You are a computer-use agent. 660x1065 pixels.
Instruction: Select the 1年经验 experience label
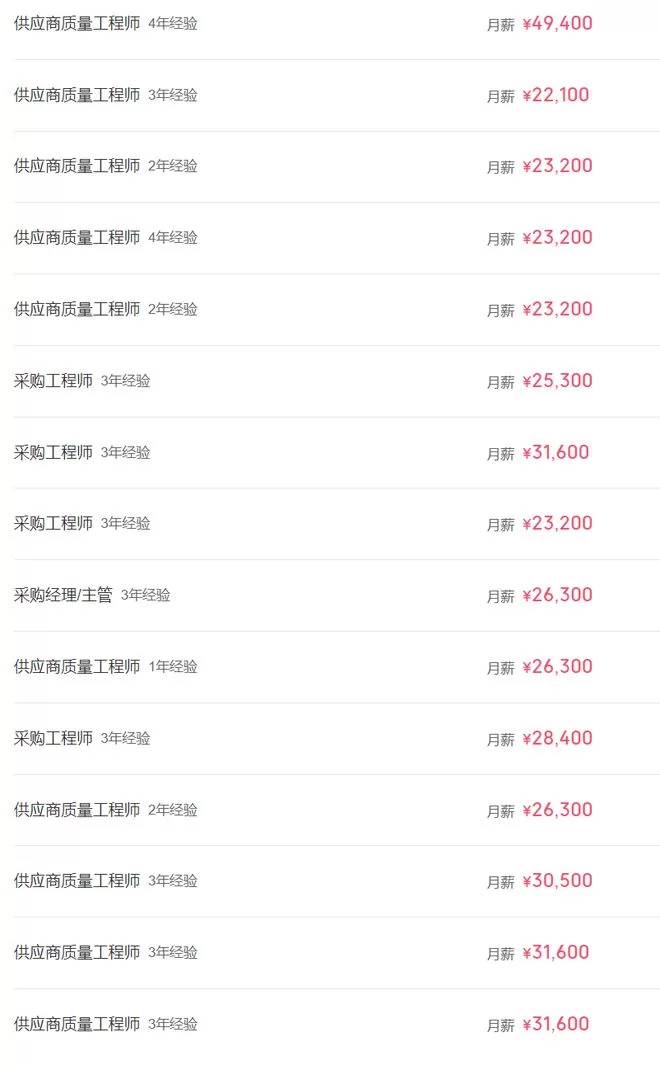(x=173, y=667)
